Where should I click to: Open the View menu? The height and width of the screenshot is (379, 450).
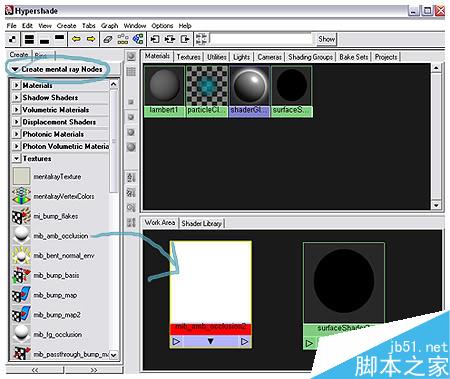tap(45, 26)
